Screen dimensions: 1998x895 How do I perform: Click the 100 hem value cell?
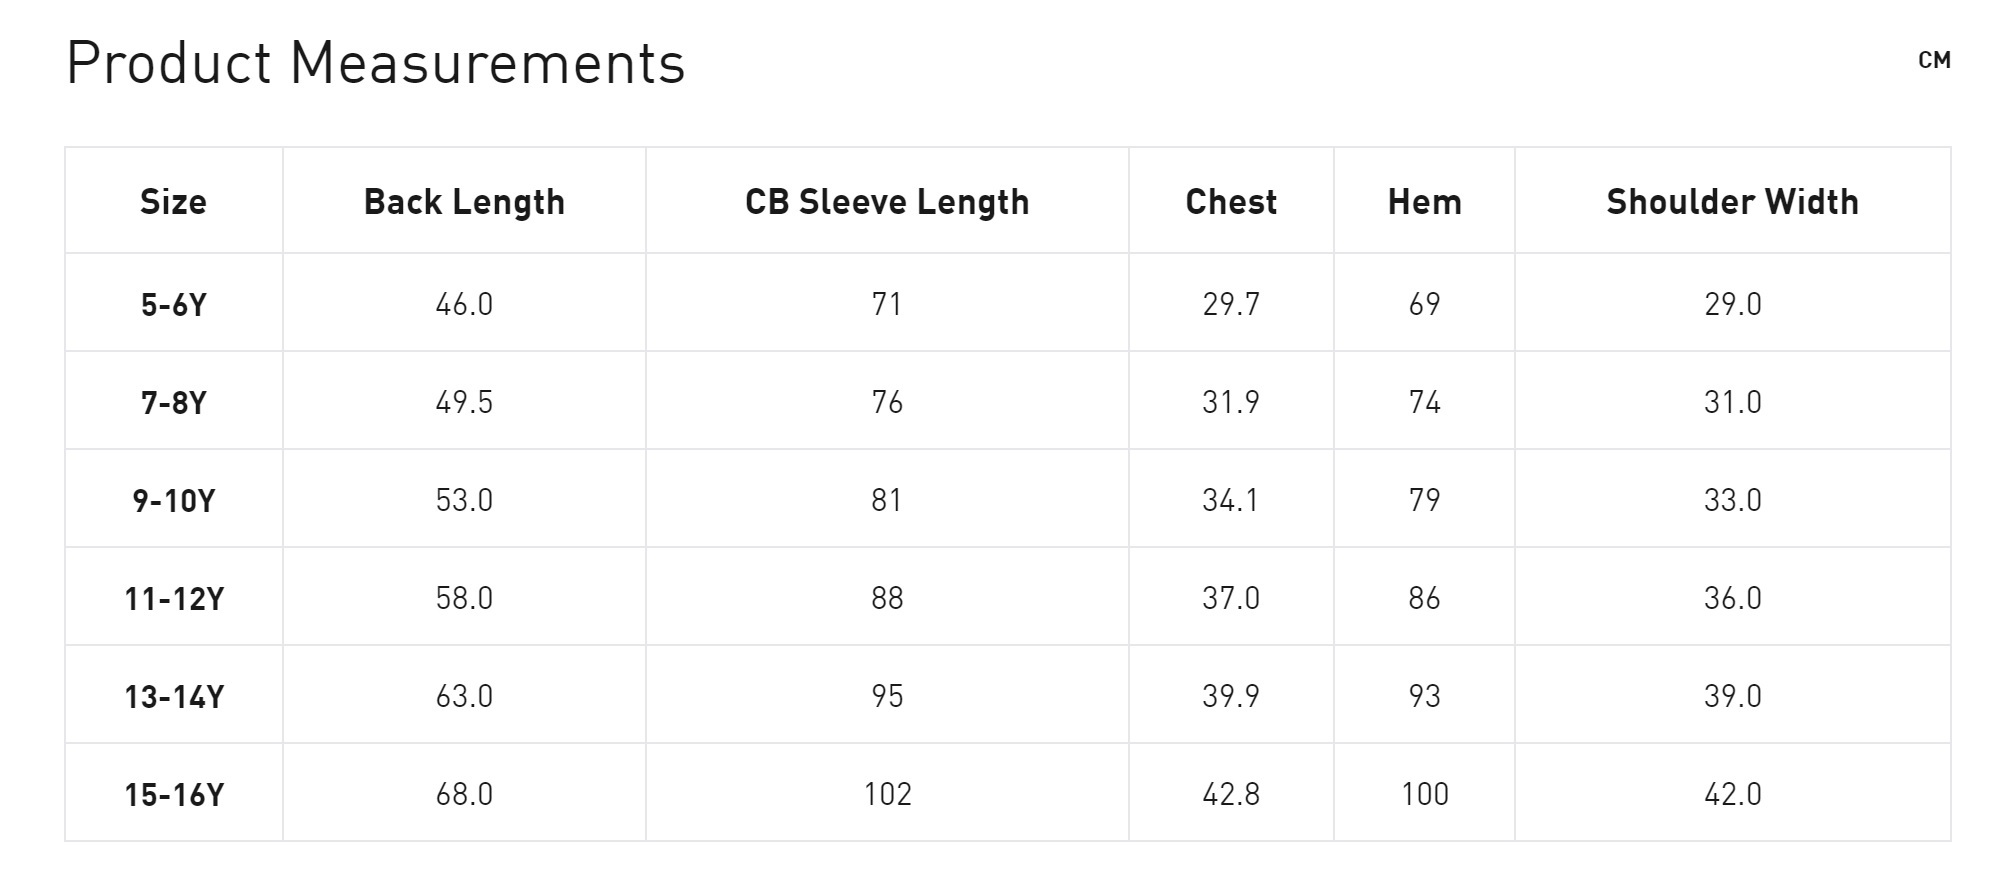click(1424, 794)
